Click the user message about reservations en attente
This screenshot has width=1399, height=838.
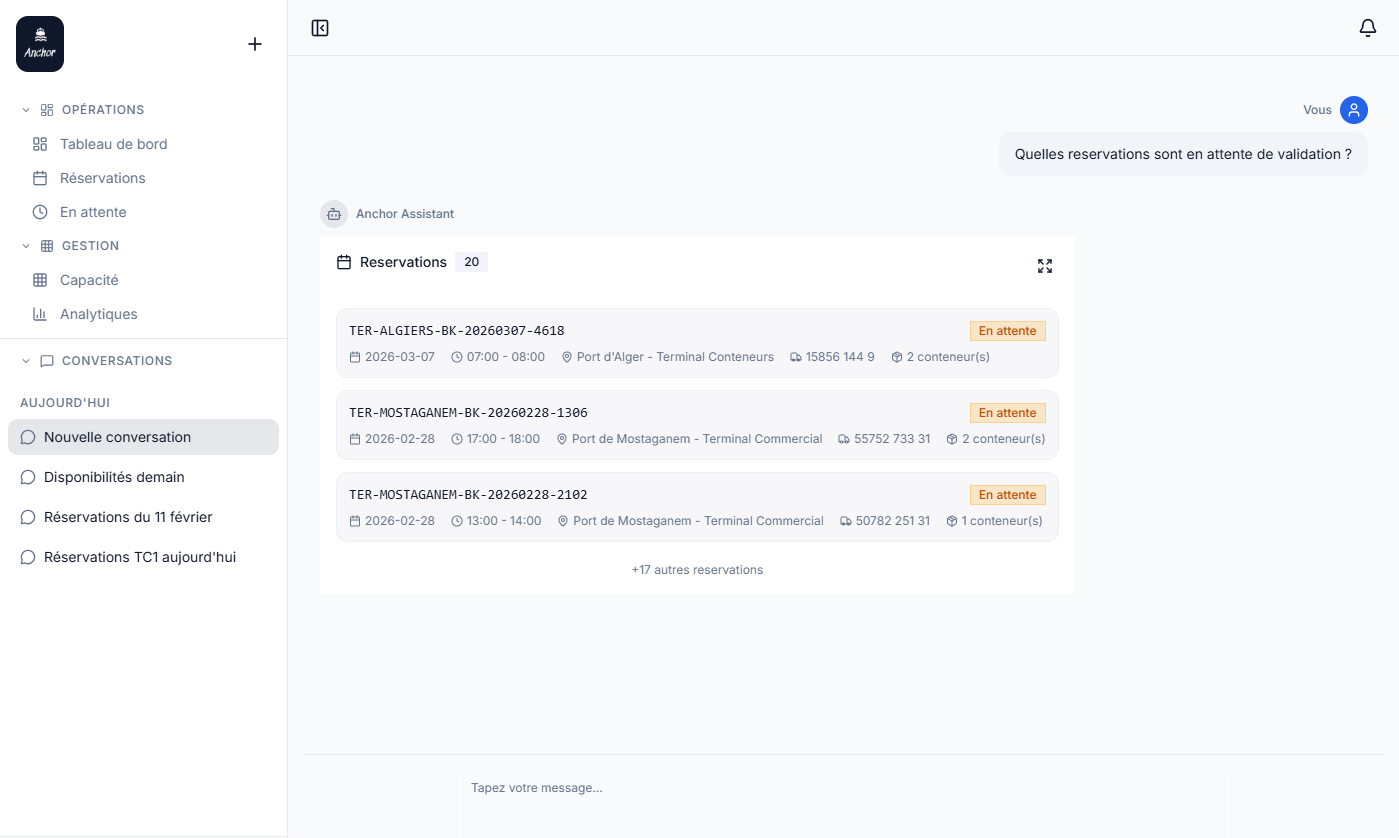pos(1183,154)
